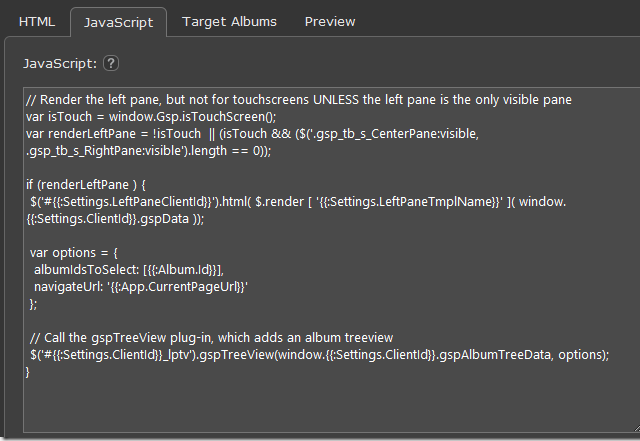Place cursor on '.gsp_tb_s_RightPane:visible' line
640x441 pixels.
[149, 151]
